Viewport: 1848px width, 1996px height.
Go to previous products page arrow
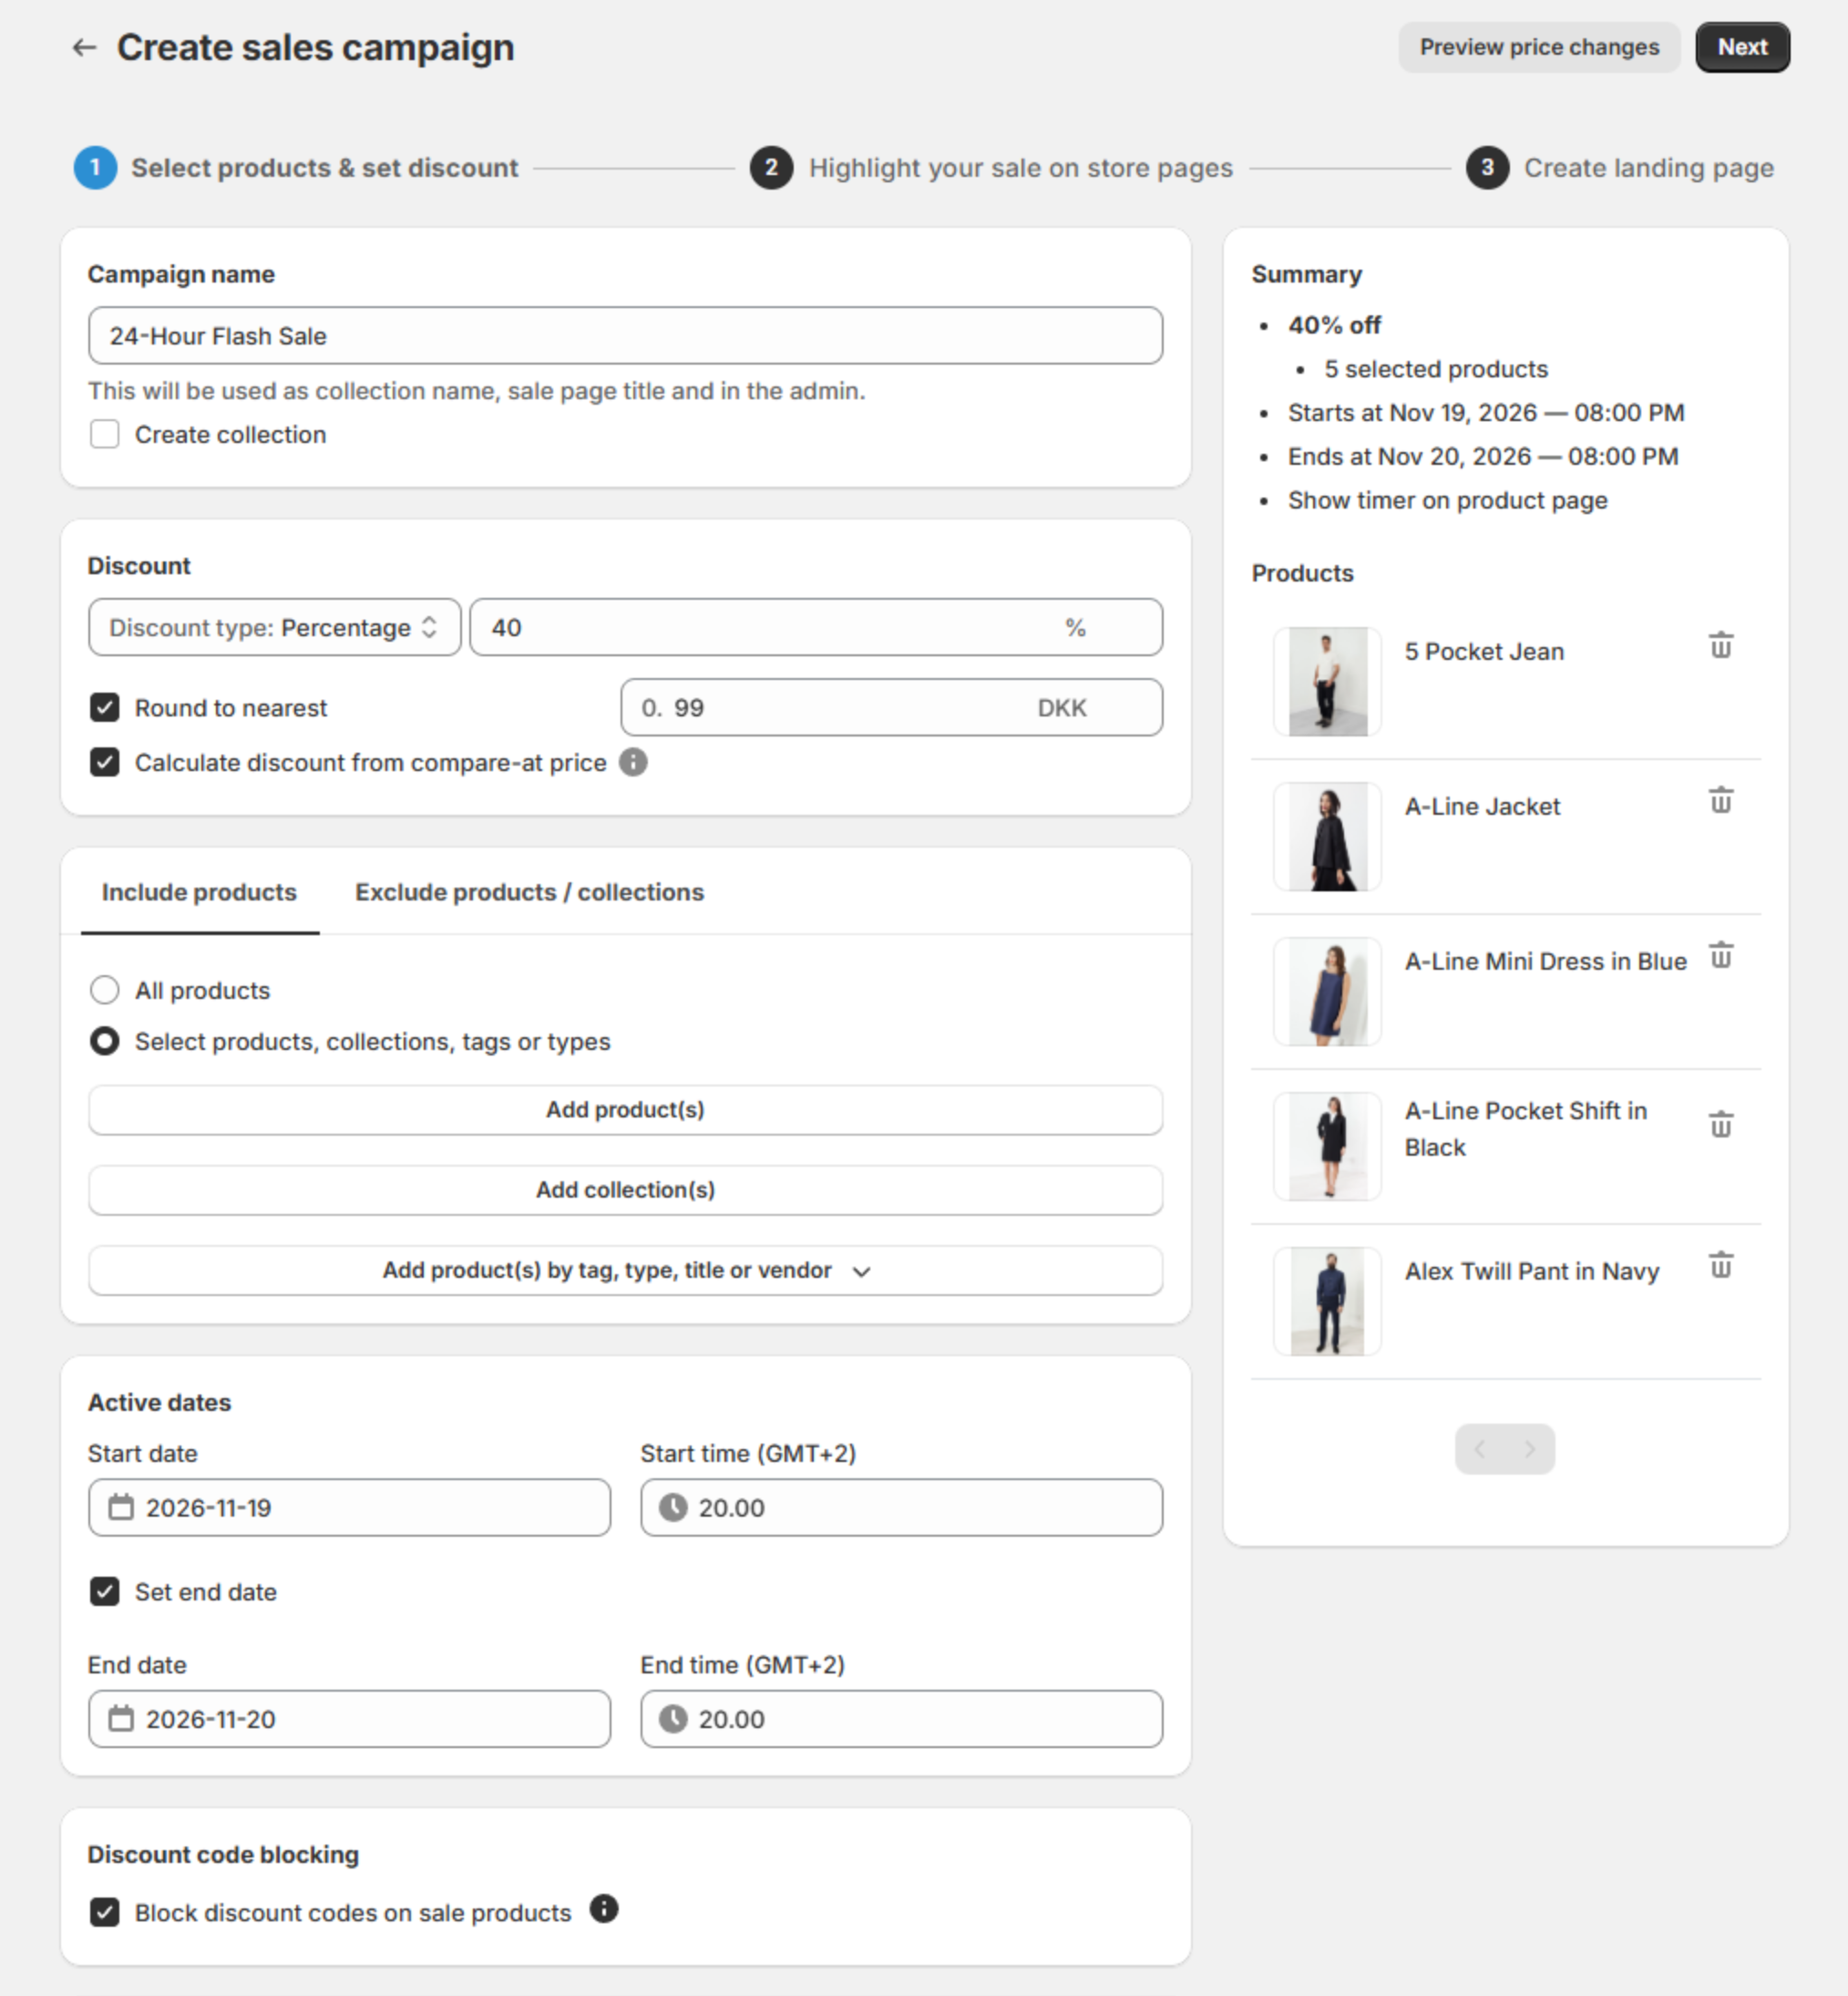(x=1480, y=1449)
